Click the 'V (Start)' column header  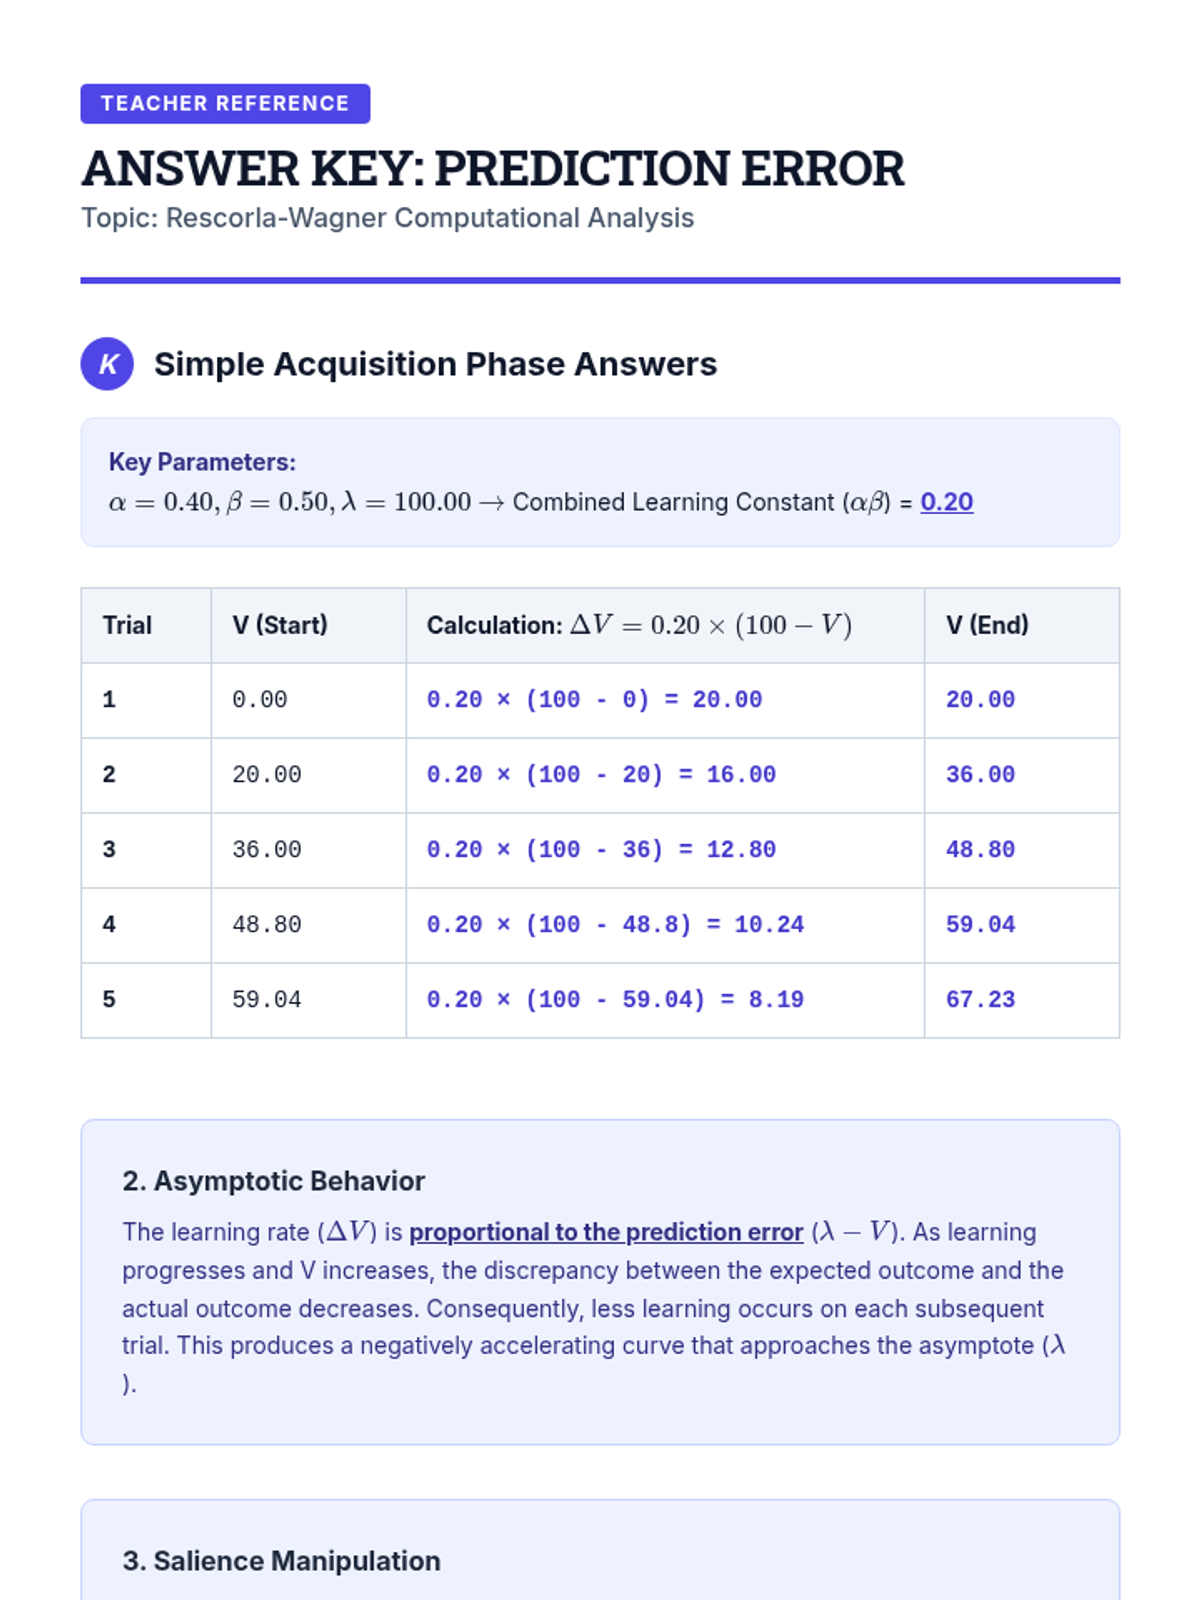pyautogui.click(x=280, y=625)
